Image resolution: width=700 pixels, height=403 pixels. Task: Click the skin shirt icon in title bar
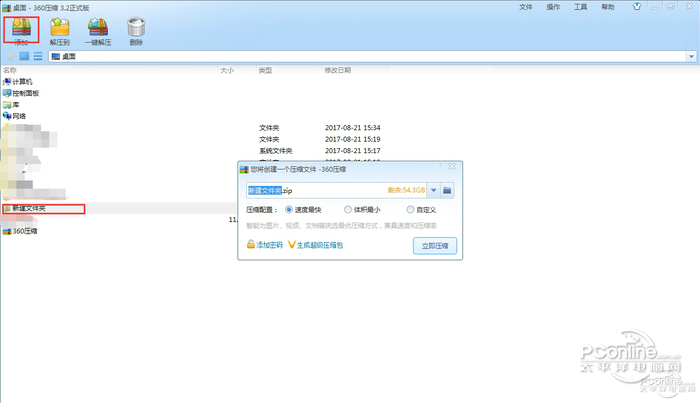click(637, 6)
